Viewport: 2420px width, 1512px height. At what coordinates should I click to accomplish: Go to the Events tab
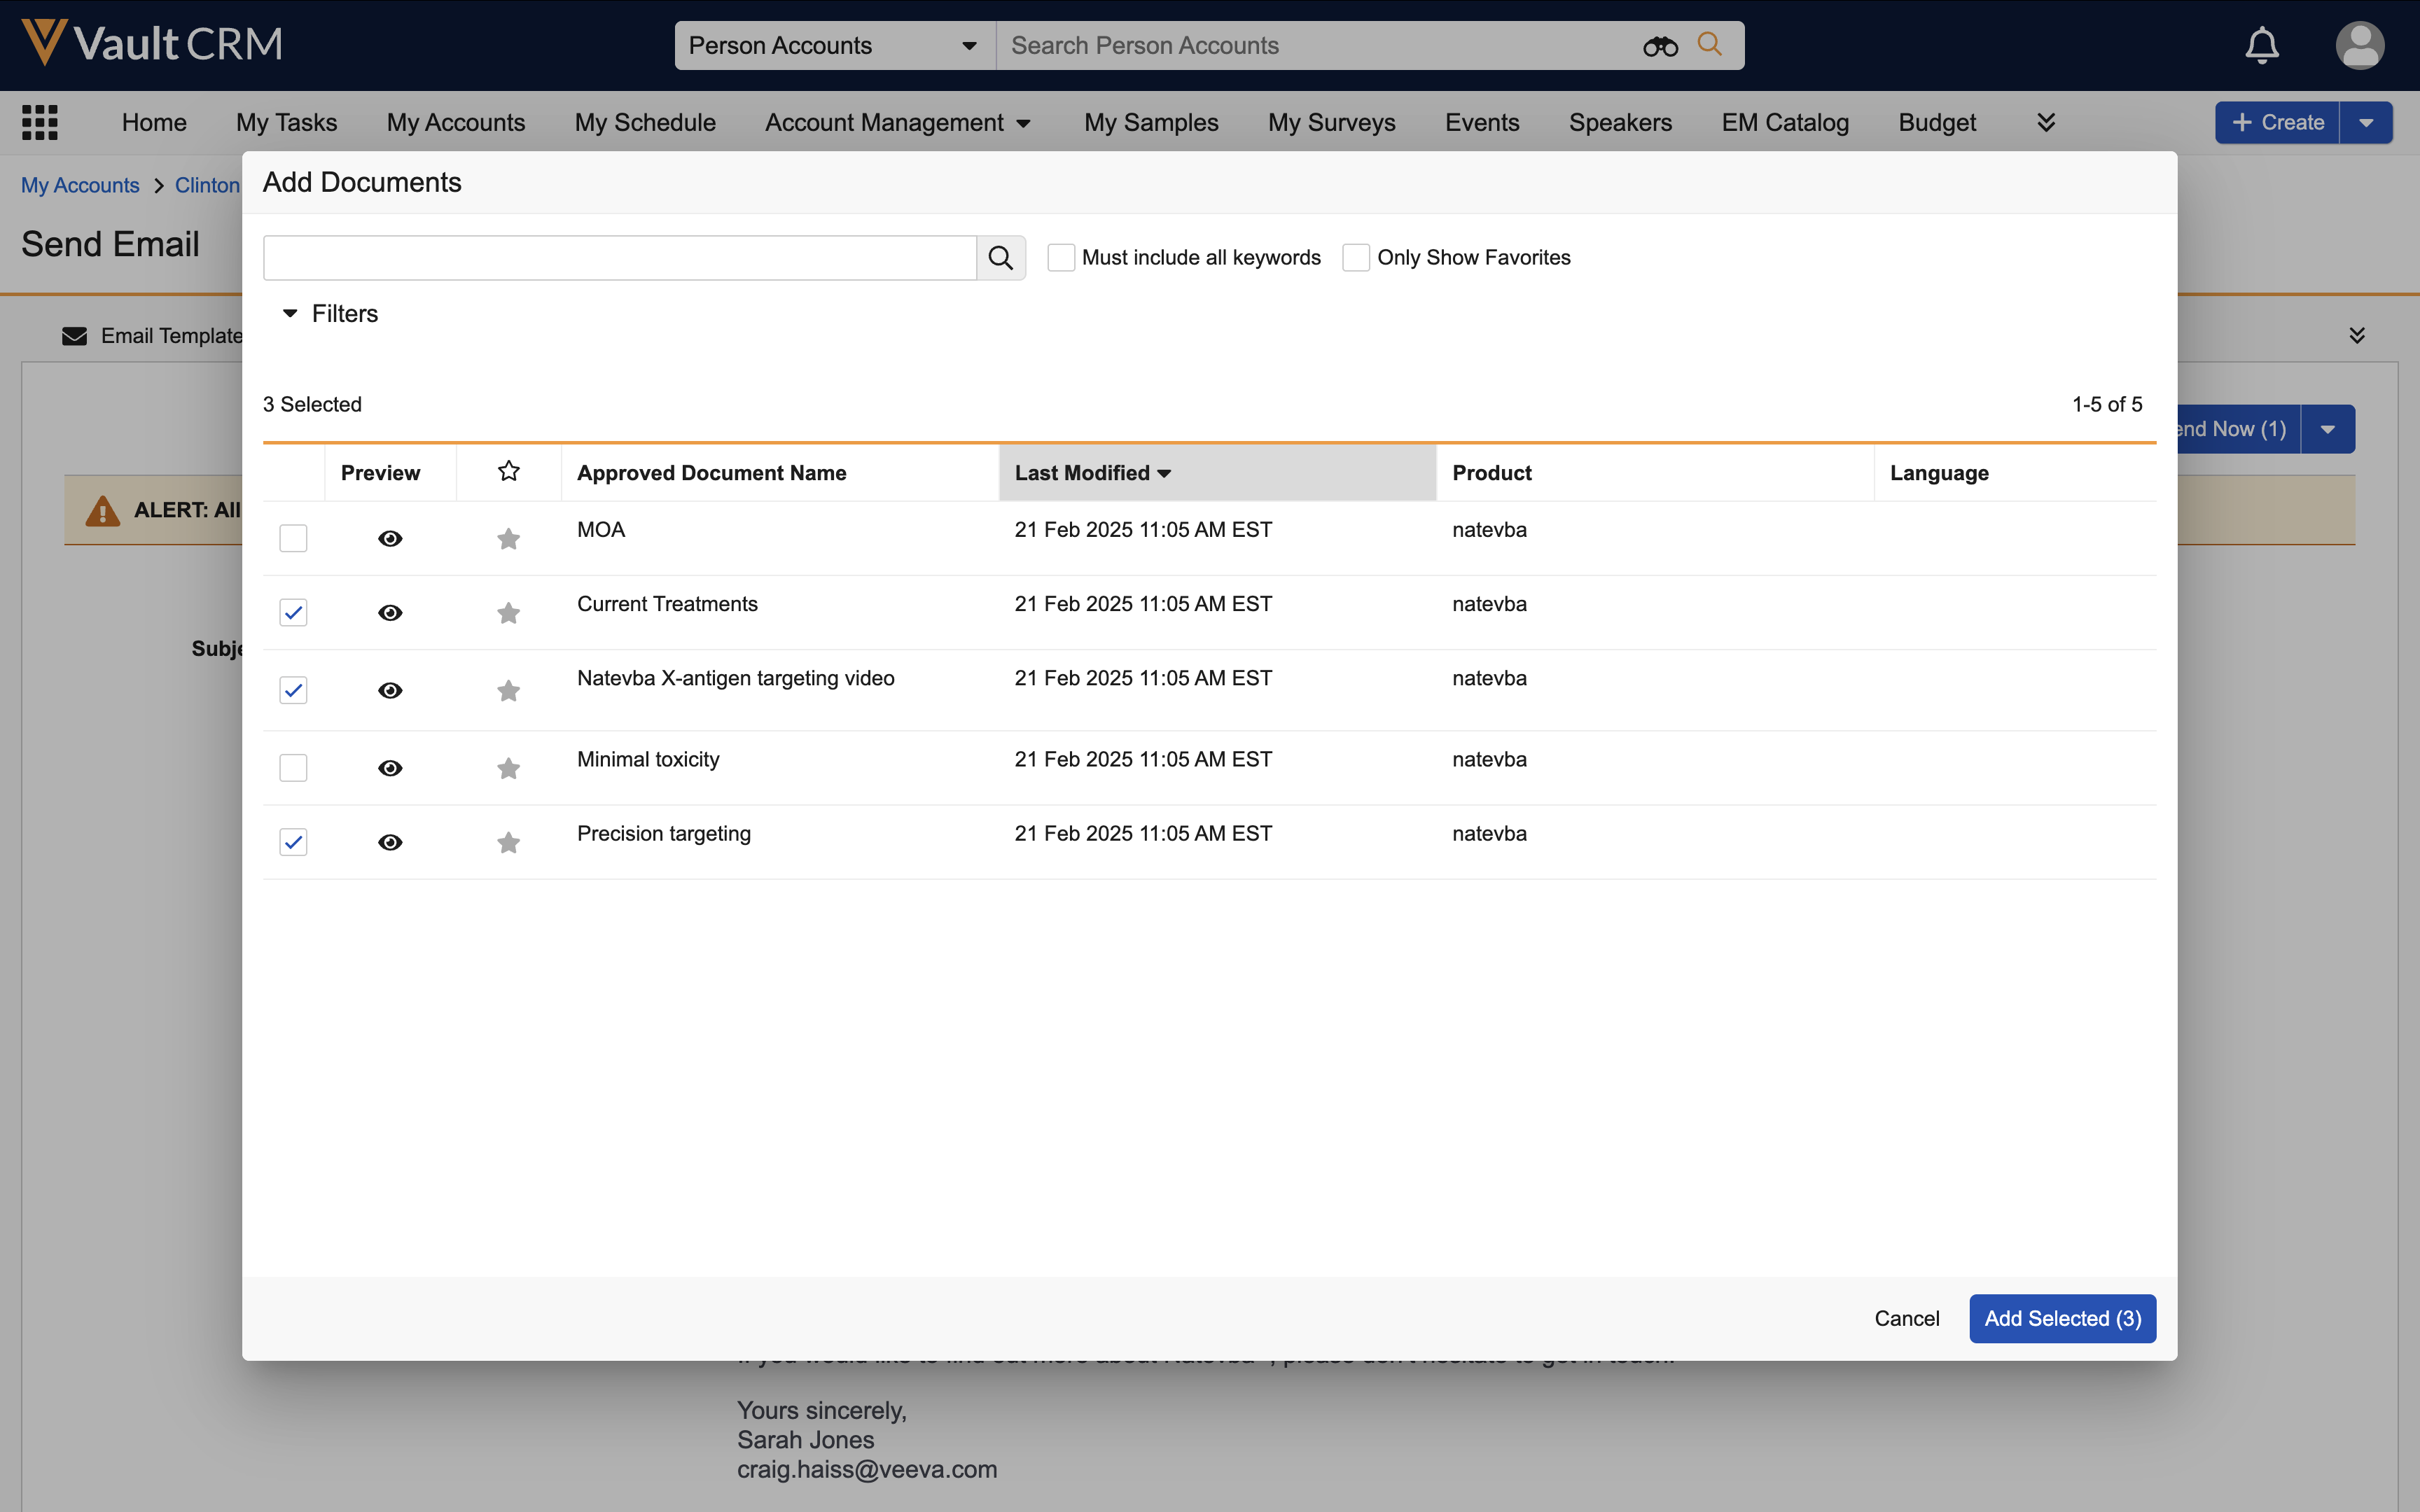(1481, 123)
